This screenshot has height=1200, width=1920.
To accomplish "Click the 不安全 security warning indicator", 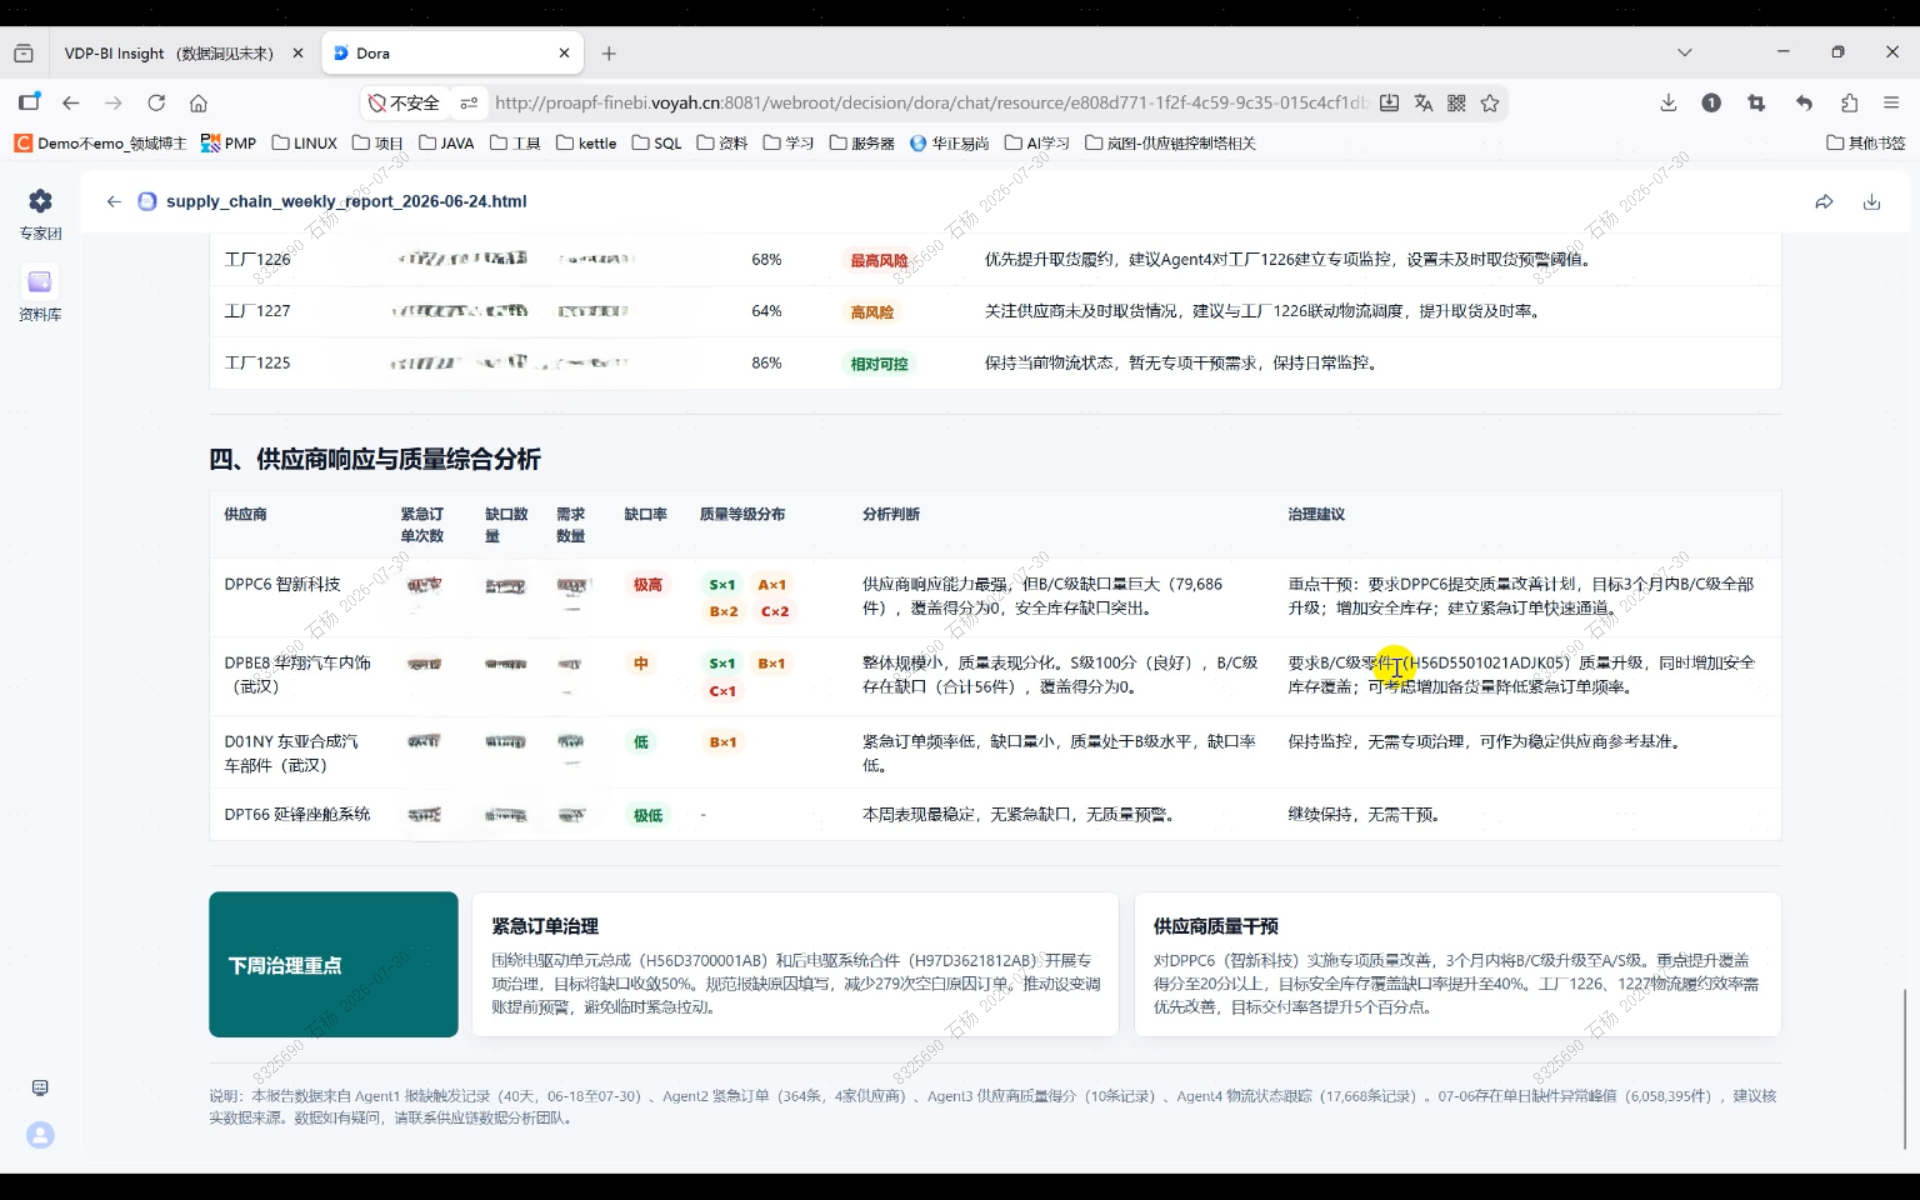I will 404,103.
